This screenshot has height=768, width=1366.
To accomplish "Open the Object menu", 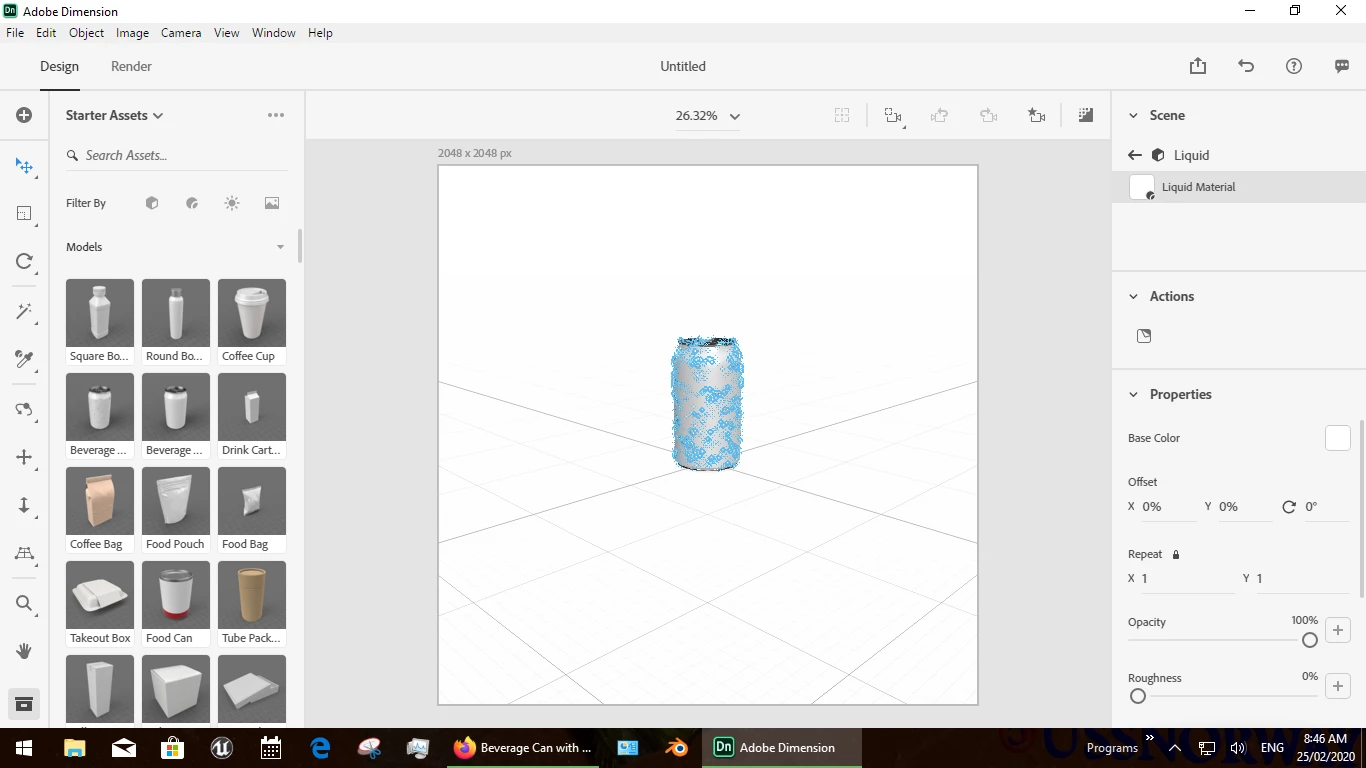I will (x=86, y=33).
